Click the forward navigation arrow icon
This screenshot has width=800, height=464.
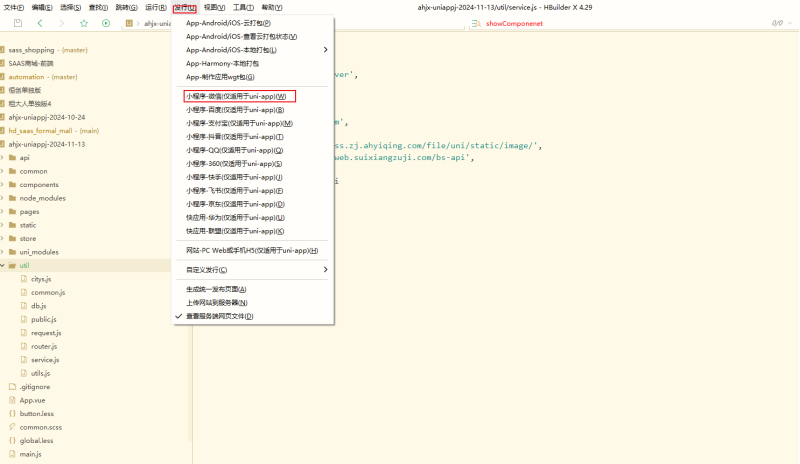point(62,23)
